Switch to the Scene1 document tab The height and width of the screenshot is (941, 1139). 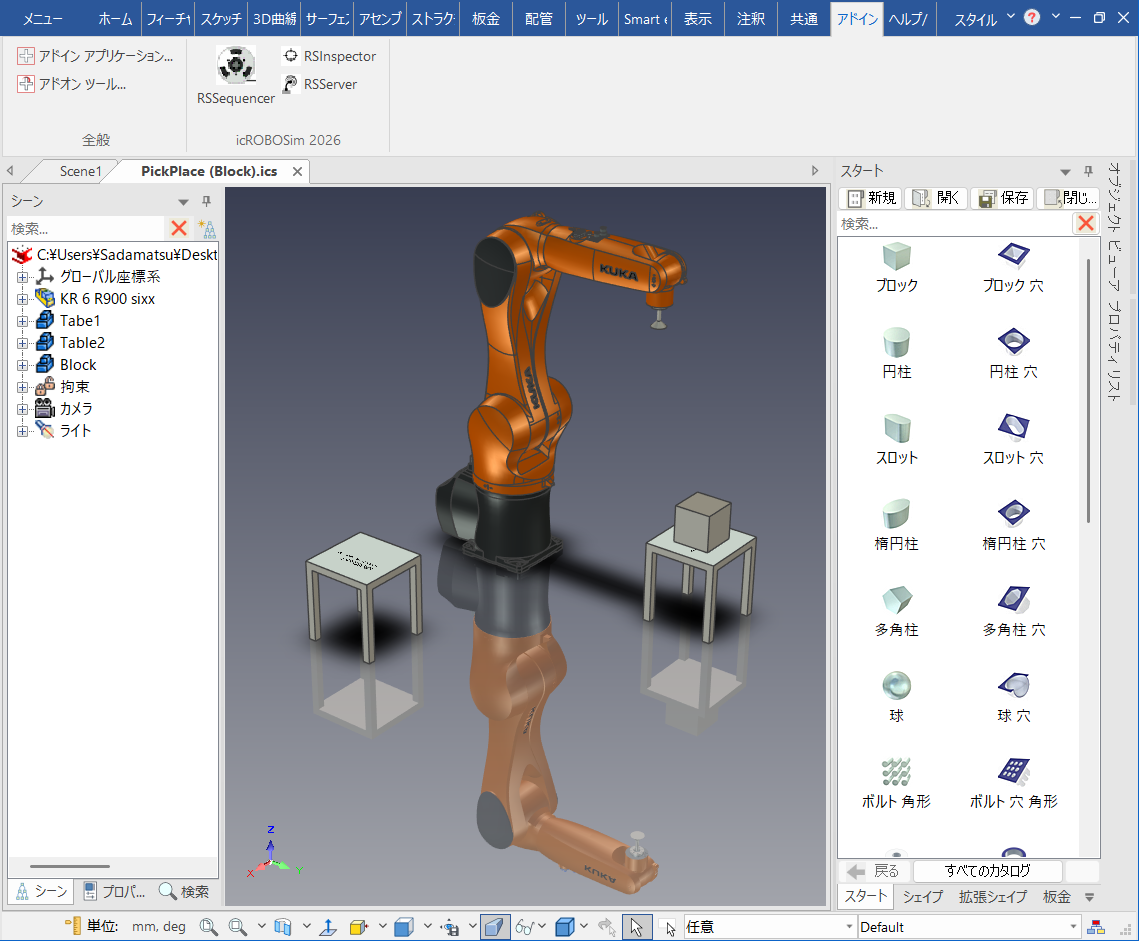point(80,171)
